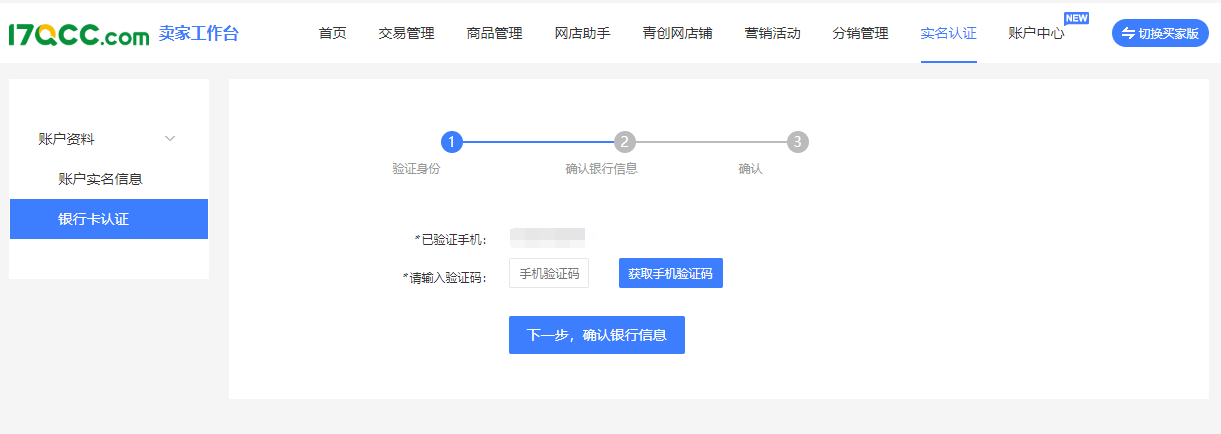The width and height of the screenshot is (1221, 434).
Task: Collapse the 账户资料 sidebar section
Action: click(x=170, y=139)
